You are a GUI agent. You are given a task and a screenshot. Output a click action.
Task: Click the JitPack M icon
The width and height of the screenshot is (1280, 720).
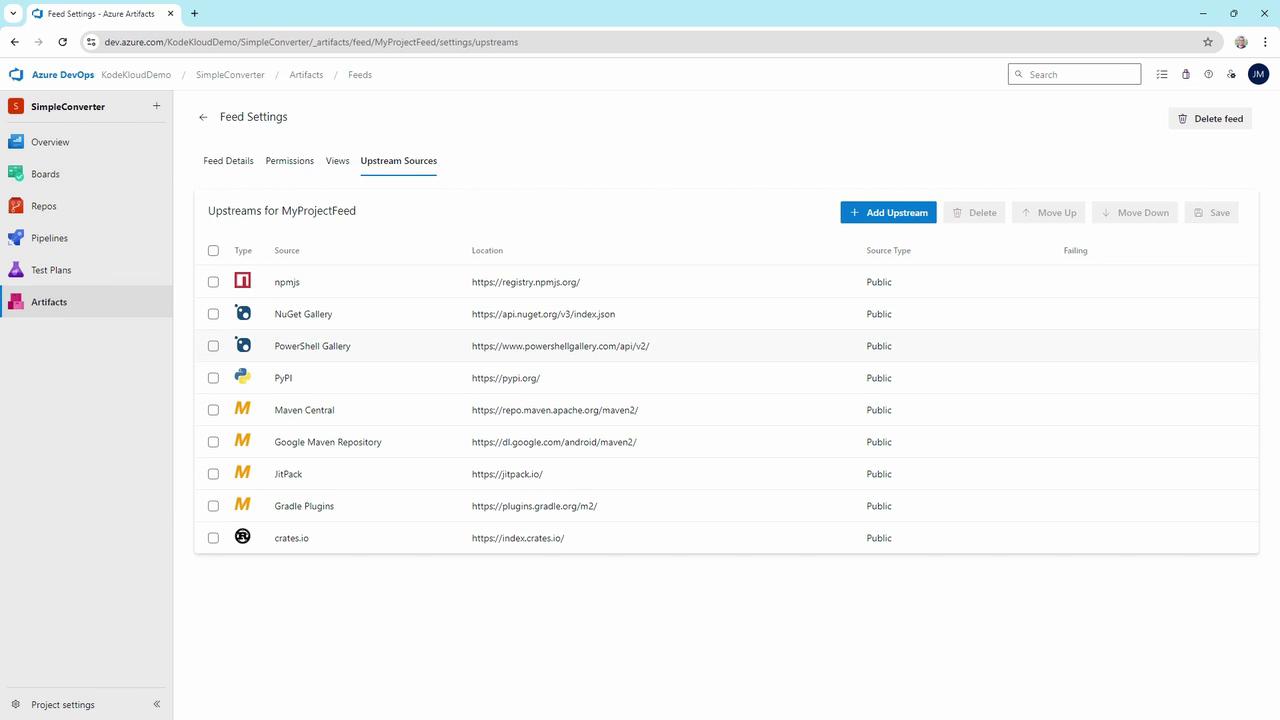pyautogui.click(x=242, y=473)
